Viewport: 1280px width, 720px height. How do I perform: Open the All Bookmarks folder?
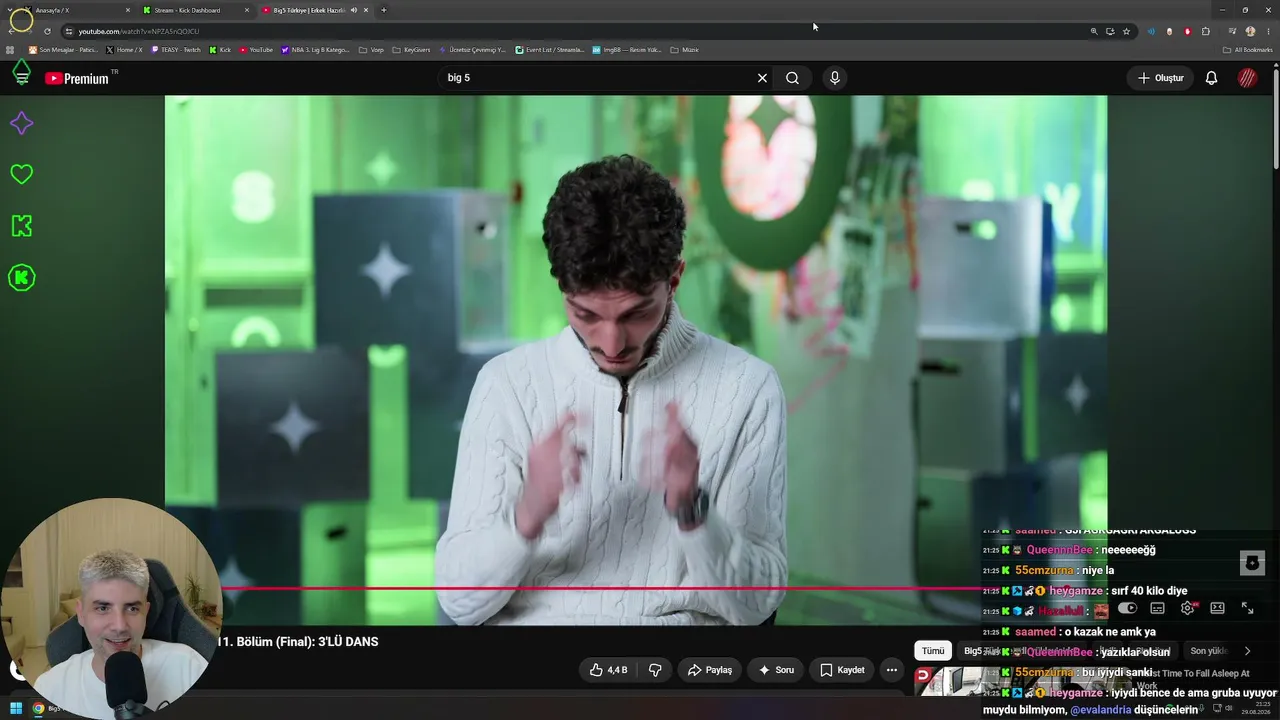1247,50
